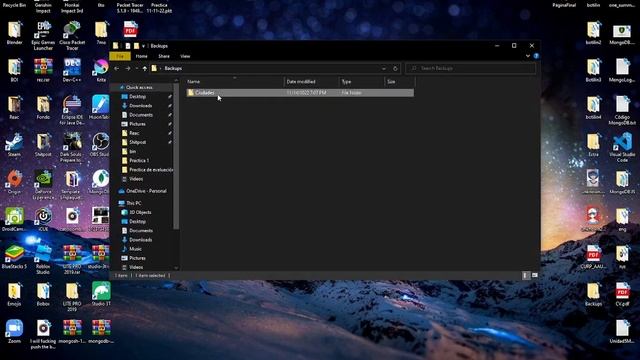Viewport: 640px width, 360px height.
Task: Open bin folder in navigation pane
Action: coord(133,151)
